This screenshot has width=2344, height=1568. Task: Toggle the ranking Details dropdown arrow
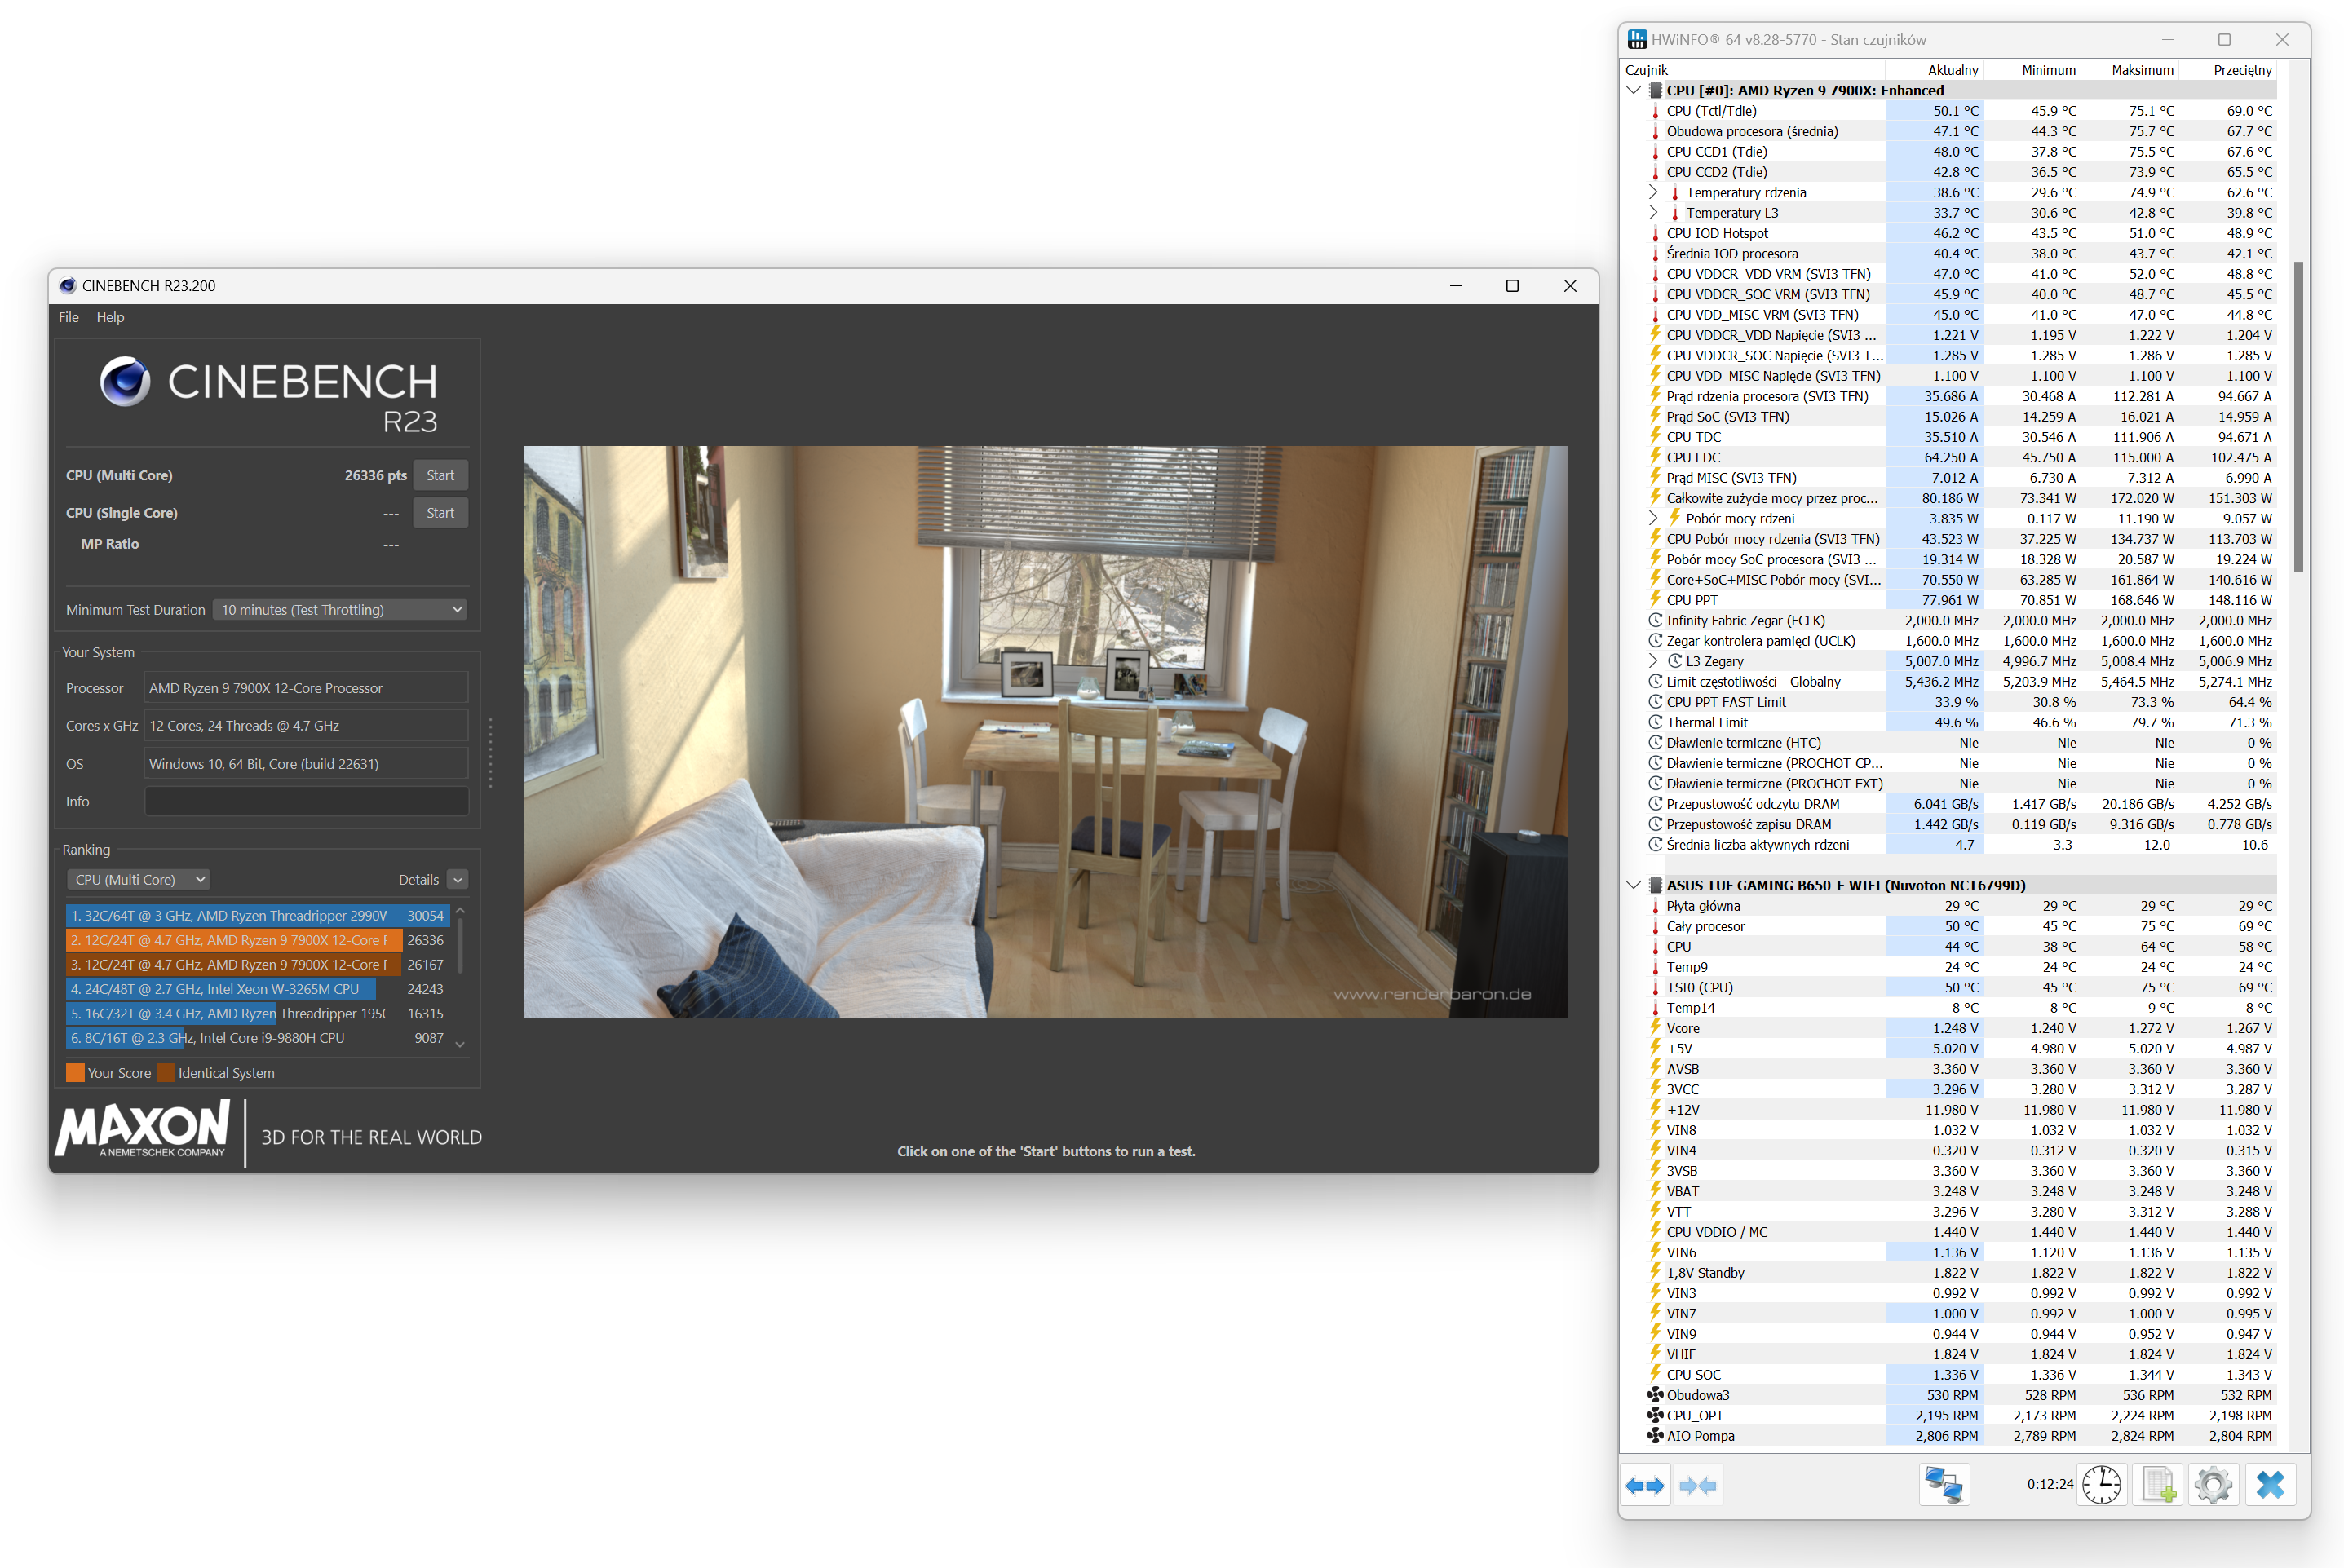point(458,880)
